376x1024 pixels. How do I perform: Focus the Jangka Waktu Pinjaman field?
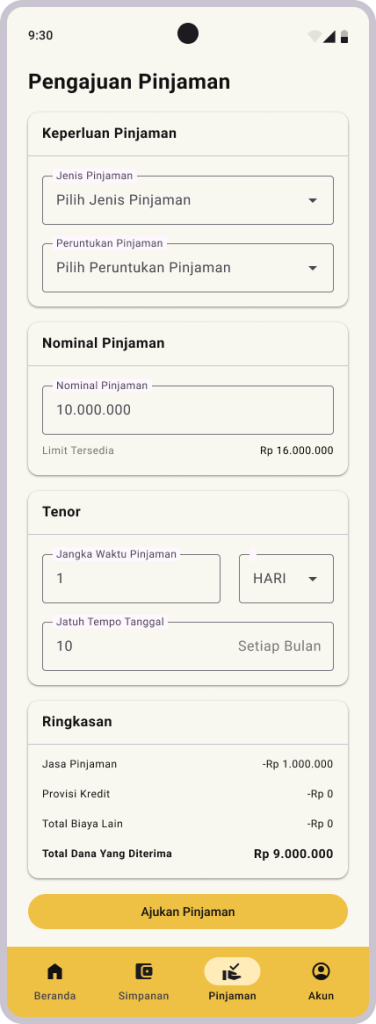tap(131, 579)
